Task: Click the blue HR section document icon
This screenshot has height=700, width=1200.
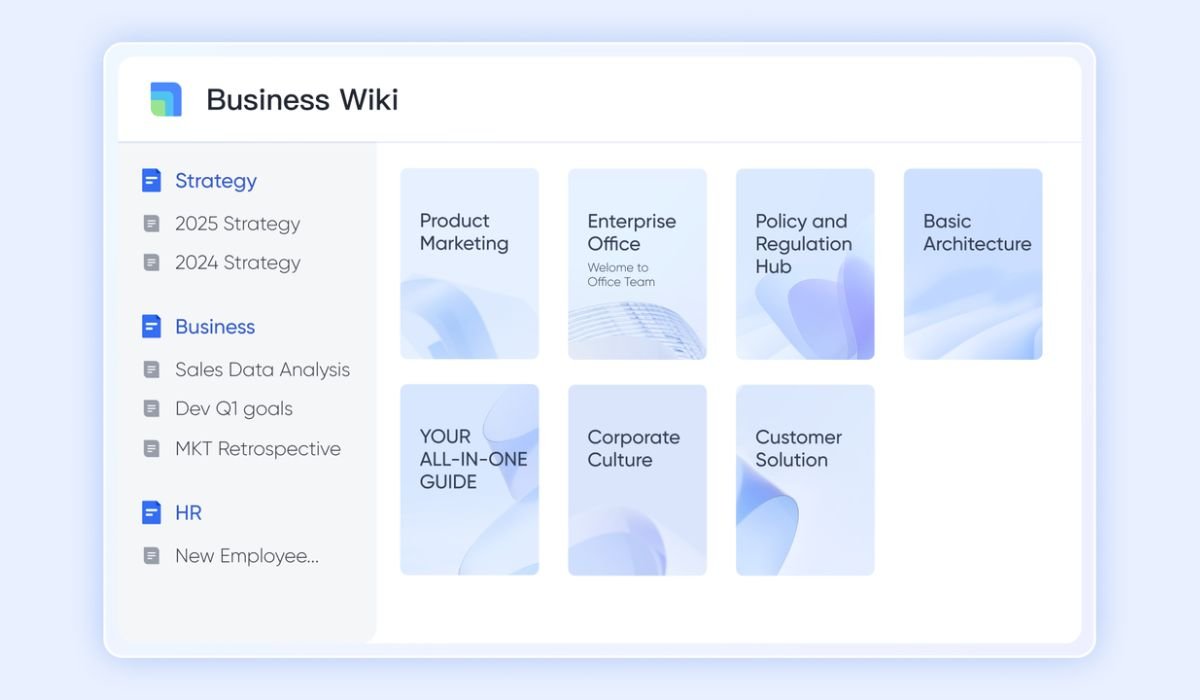Action: pyautogui.click(x=151, y=513)
